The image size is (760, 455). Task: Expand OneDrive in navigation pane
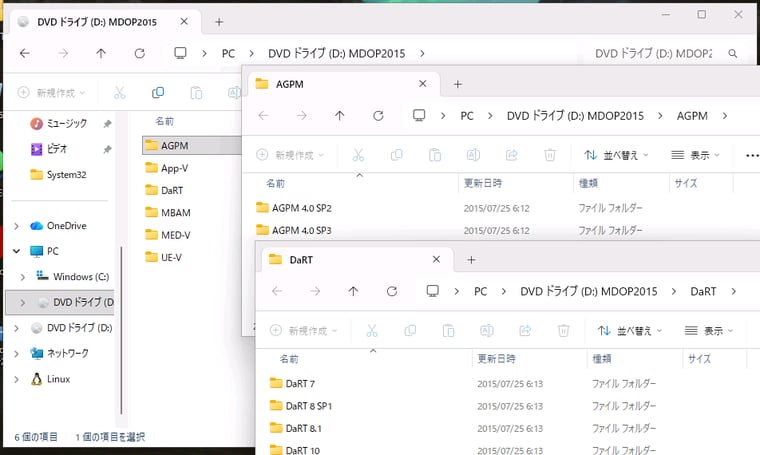16,226
